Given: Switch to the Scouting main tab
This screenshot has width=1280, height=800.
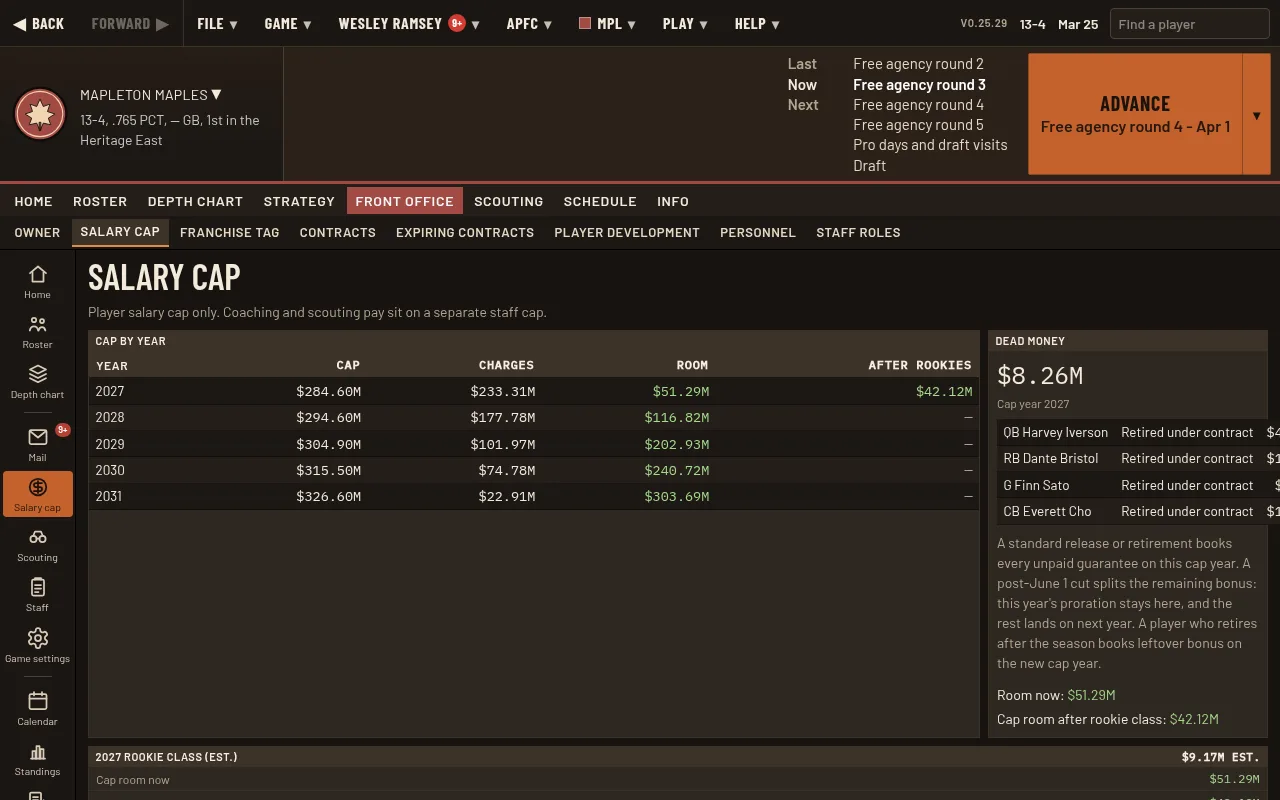Looking at the screenshot, I should click(x=508, y=201).
